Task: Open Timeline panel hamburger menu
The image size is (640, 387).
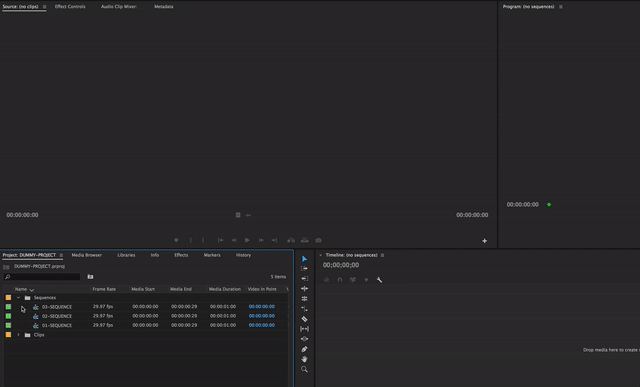Action: (x=382, y=255)
